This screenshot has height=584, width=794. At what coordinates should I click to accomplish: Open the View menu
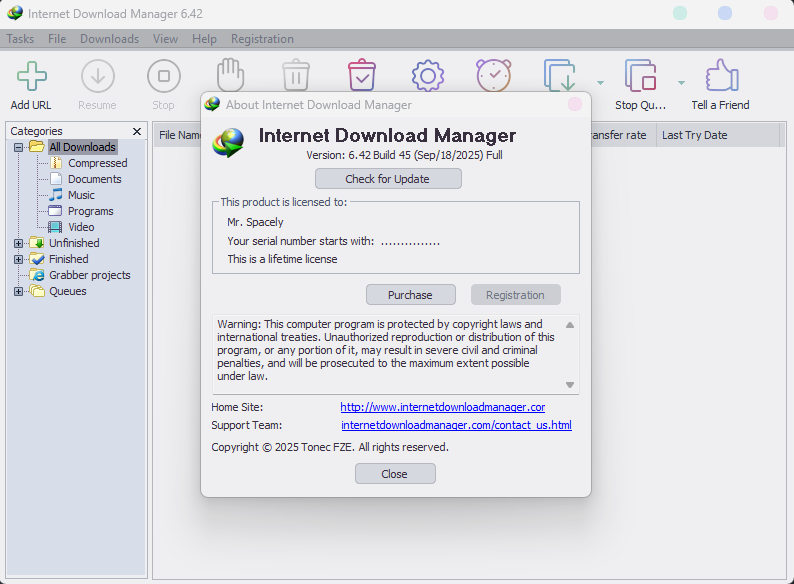coord(166,39)
